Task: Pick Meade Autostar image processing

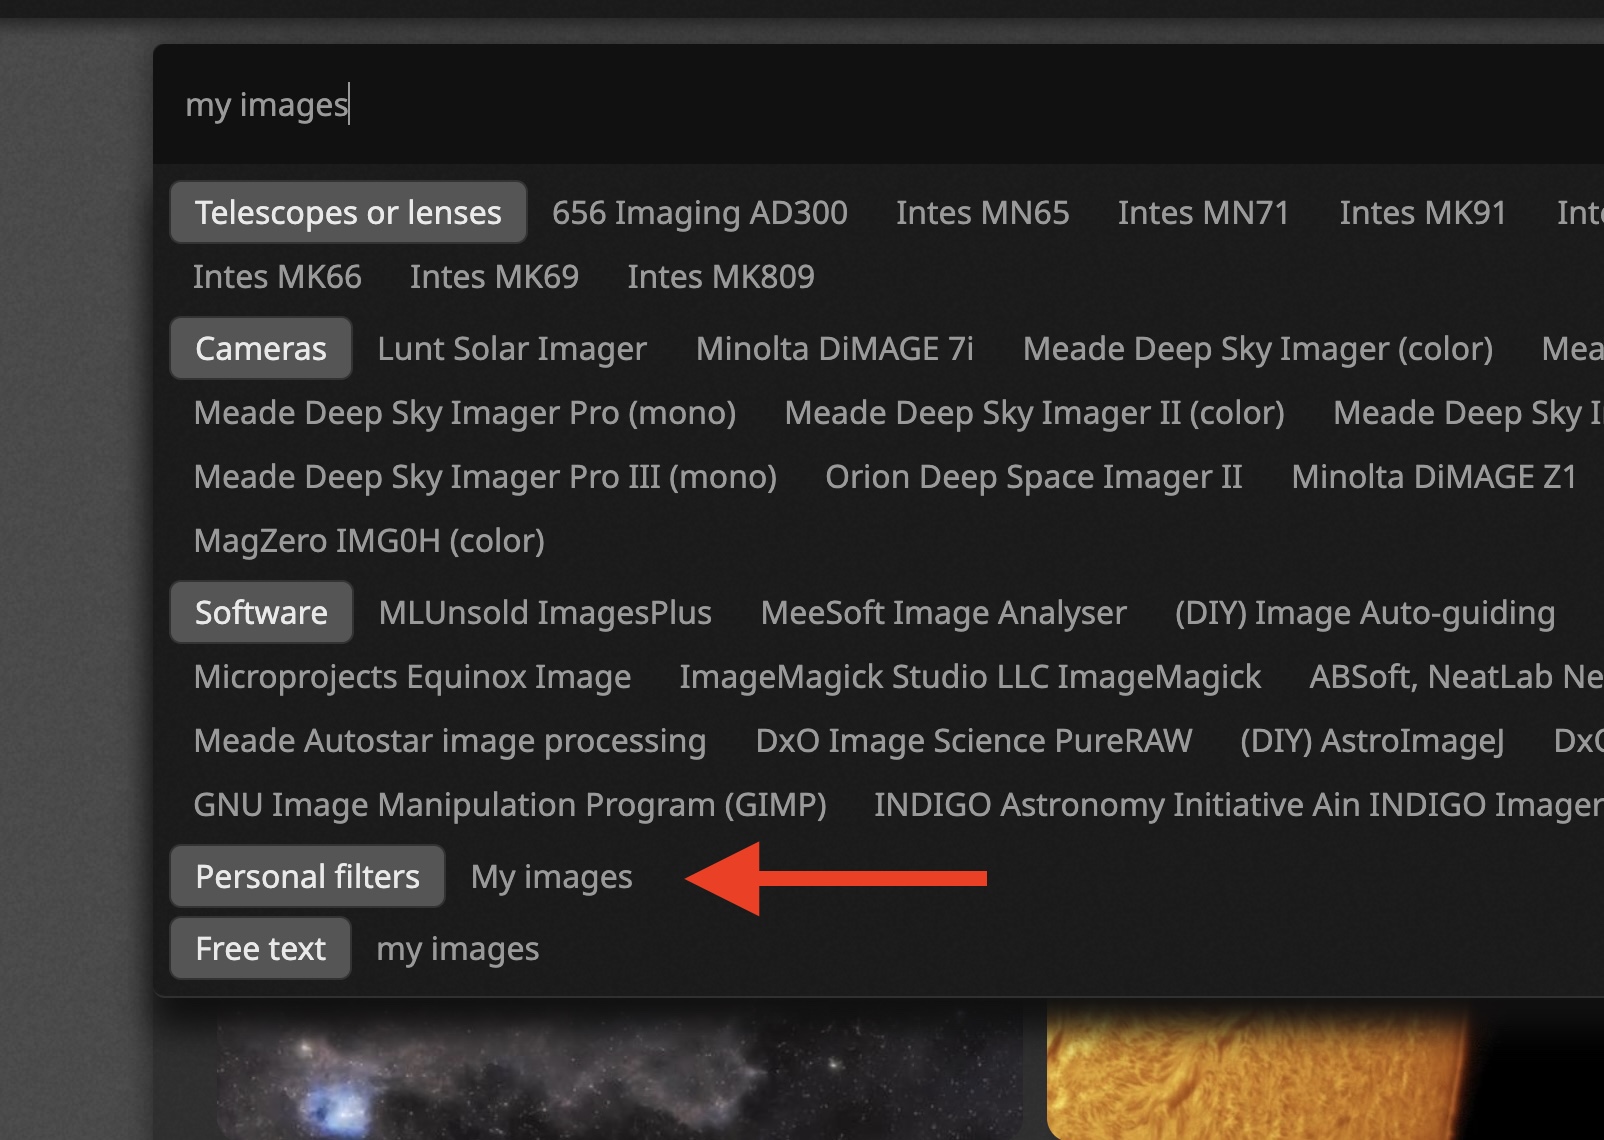Action: (450, 740)
